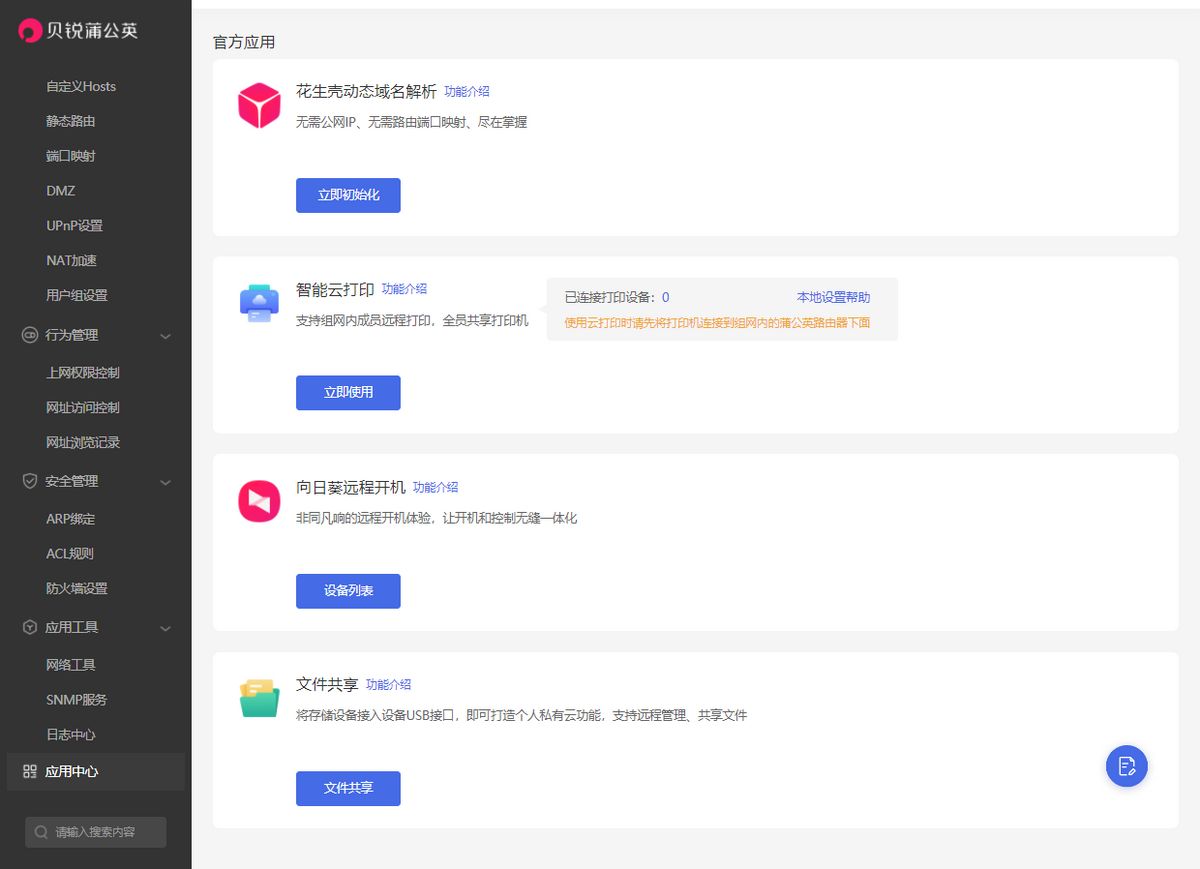
Task: Click the 安全管理 shield icon
Action: (x=30, y=481)
